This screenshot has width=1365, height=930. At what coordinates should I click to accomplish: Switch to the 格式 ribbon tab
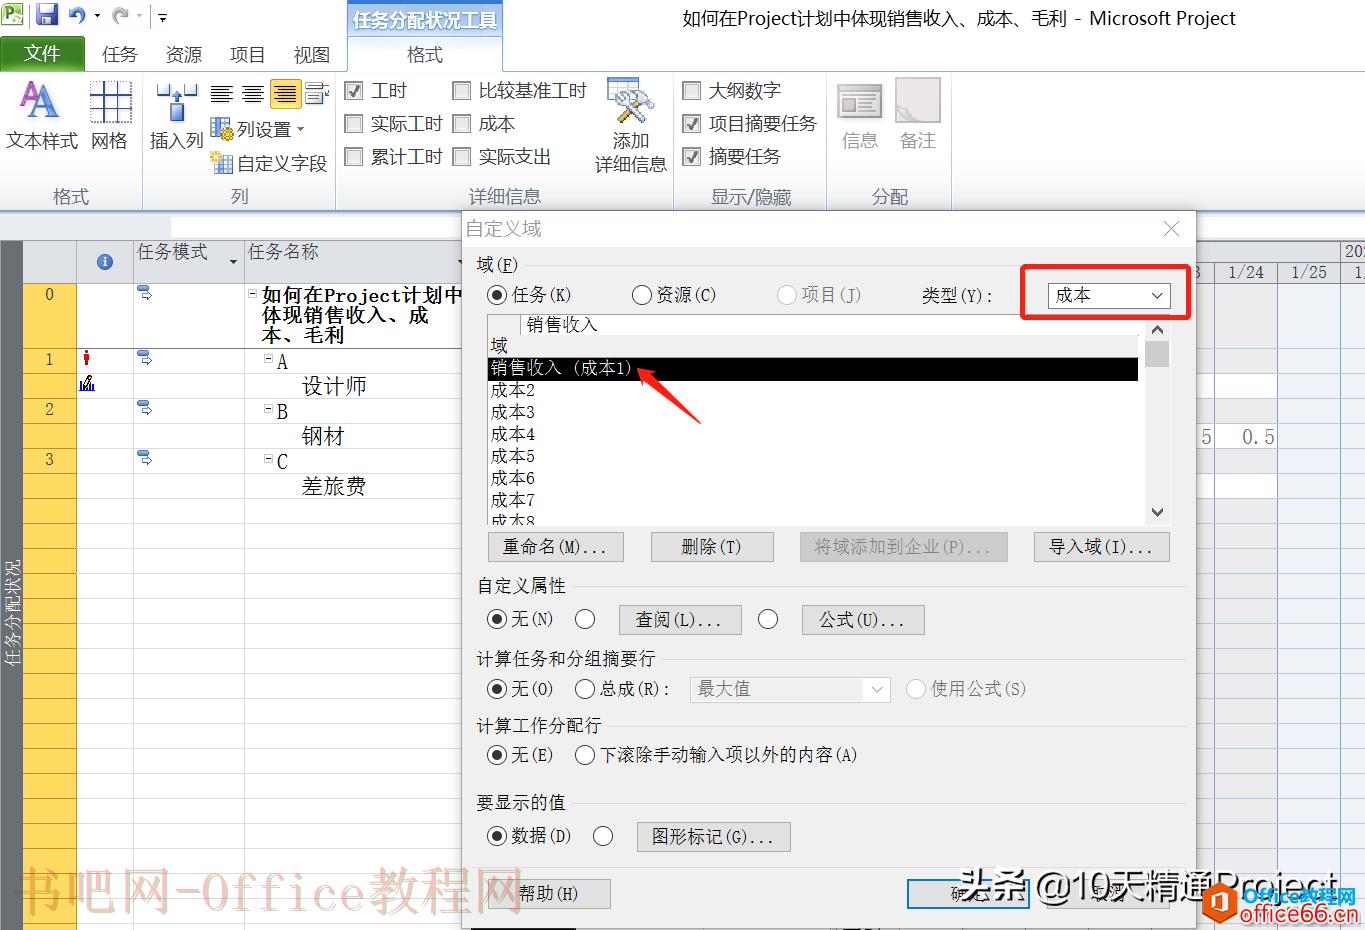click(x=425, y=54)
